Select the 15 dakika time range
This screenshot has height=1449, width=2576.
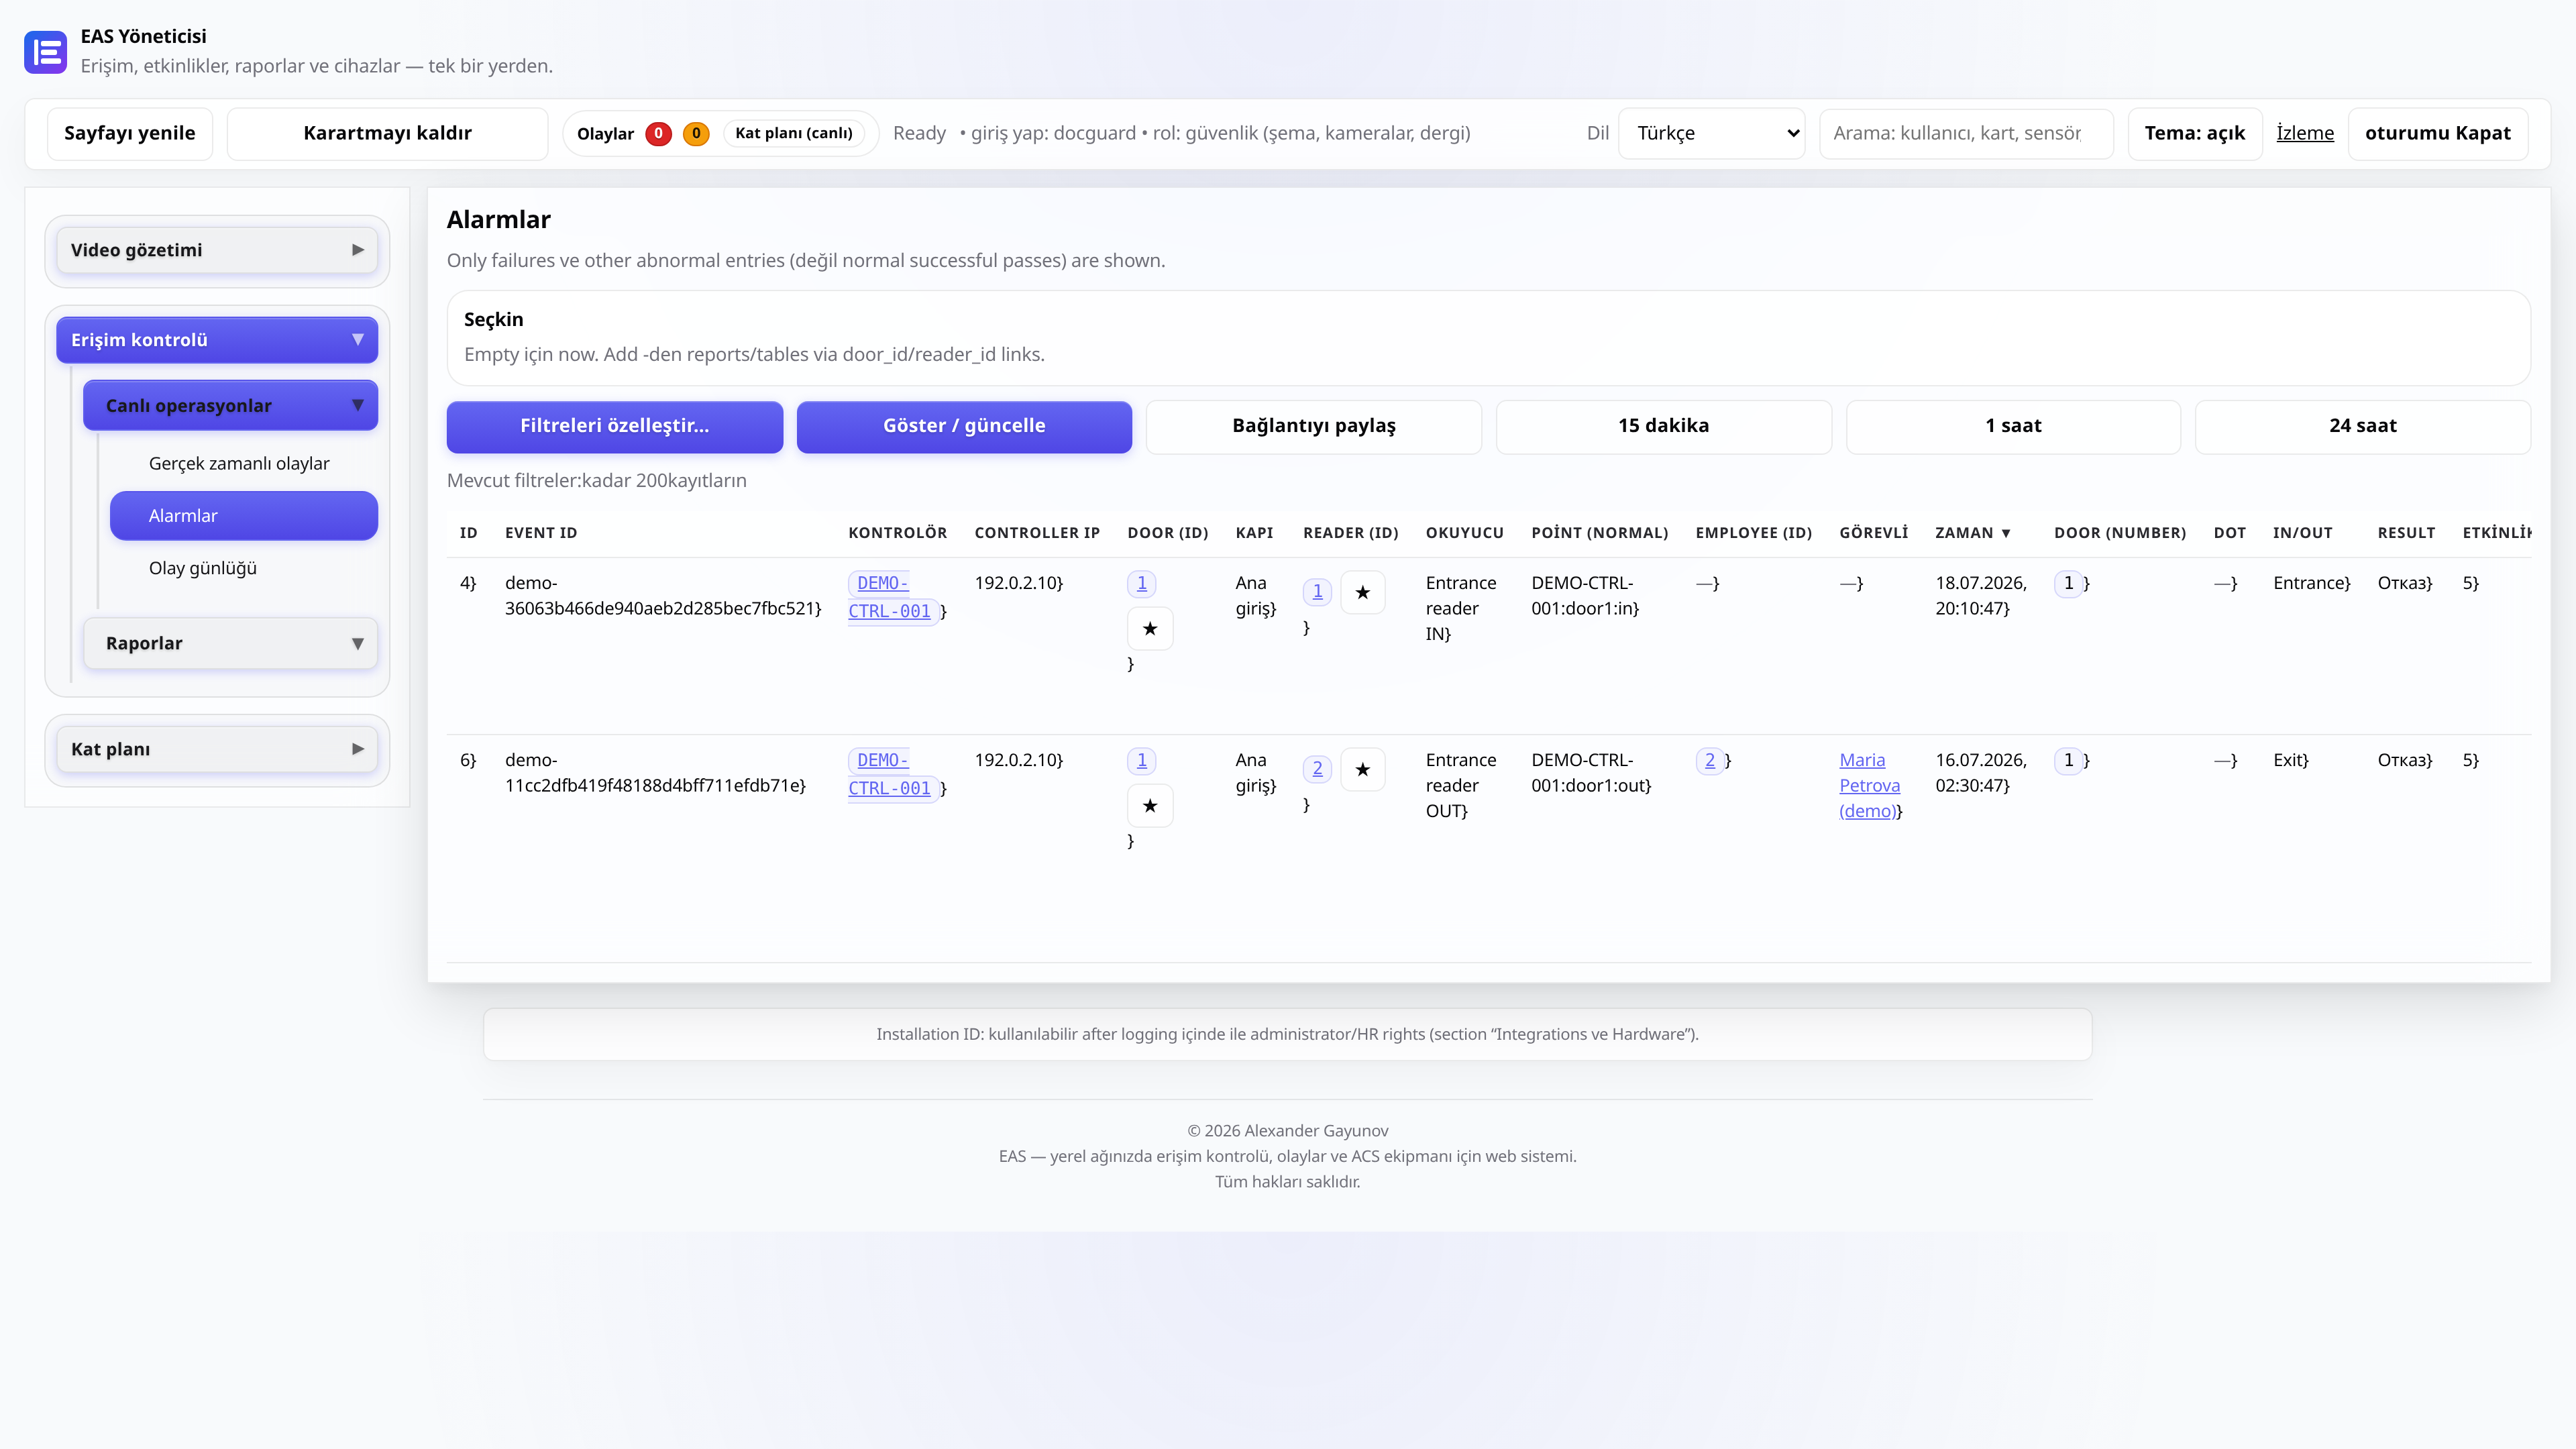pos(1663,426)
